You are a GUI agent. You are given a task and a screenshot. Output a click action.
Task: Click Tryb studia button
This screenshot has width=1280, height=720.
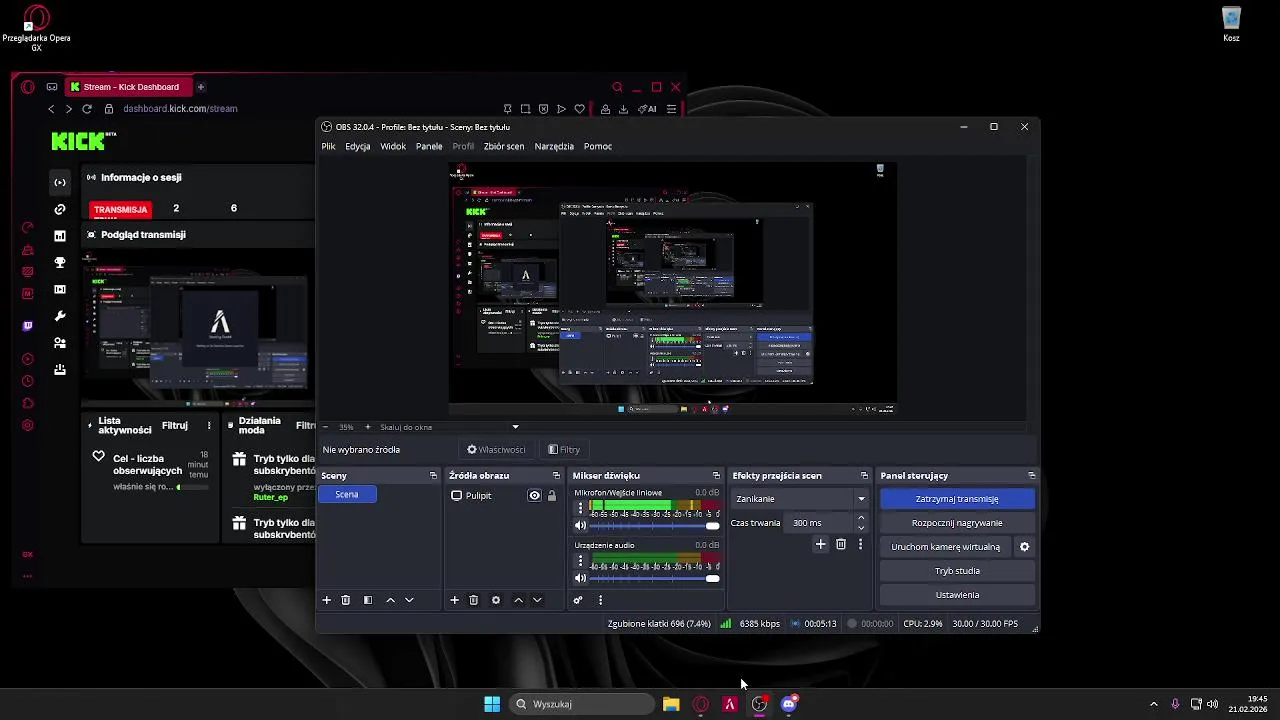pyautogui.click(x=957, y=571)
